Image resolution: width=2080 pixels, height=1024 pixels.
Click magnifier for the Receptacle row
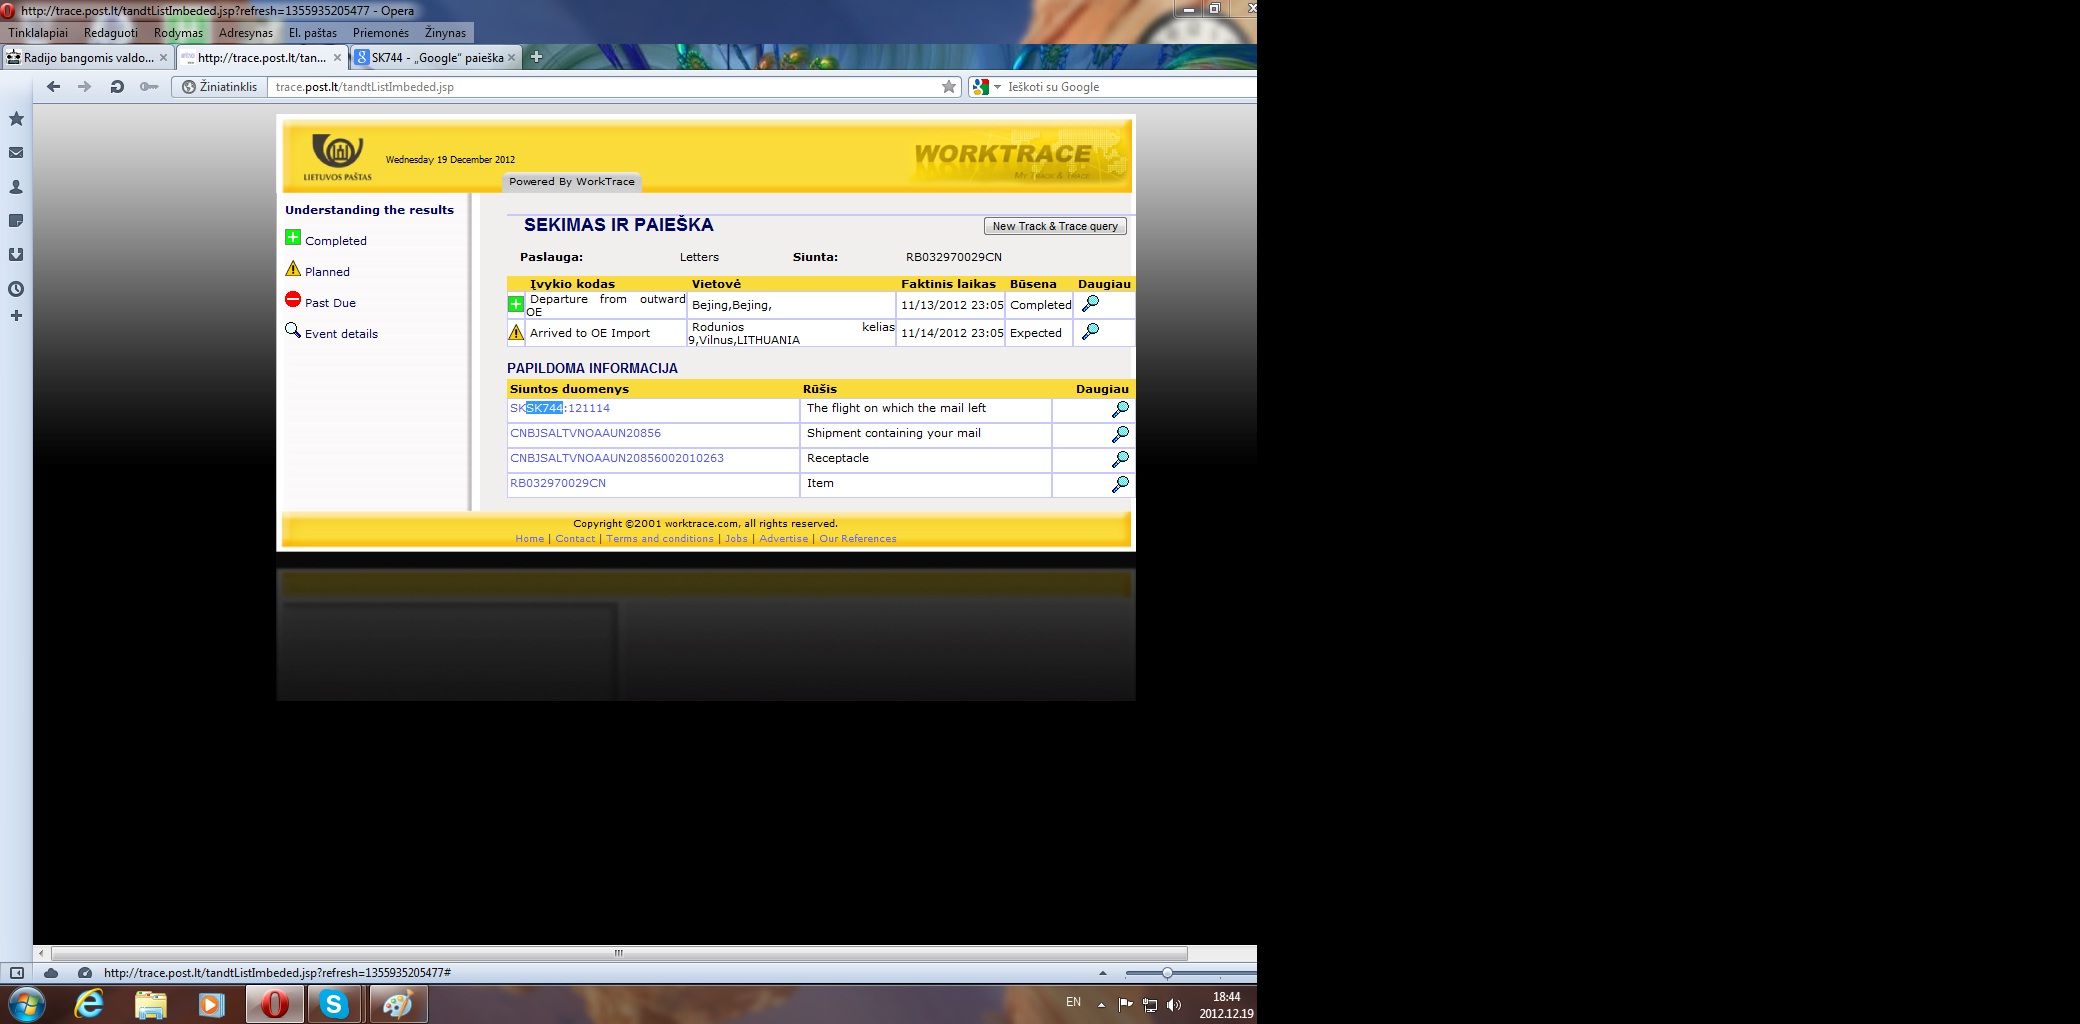[1120, 459]
